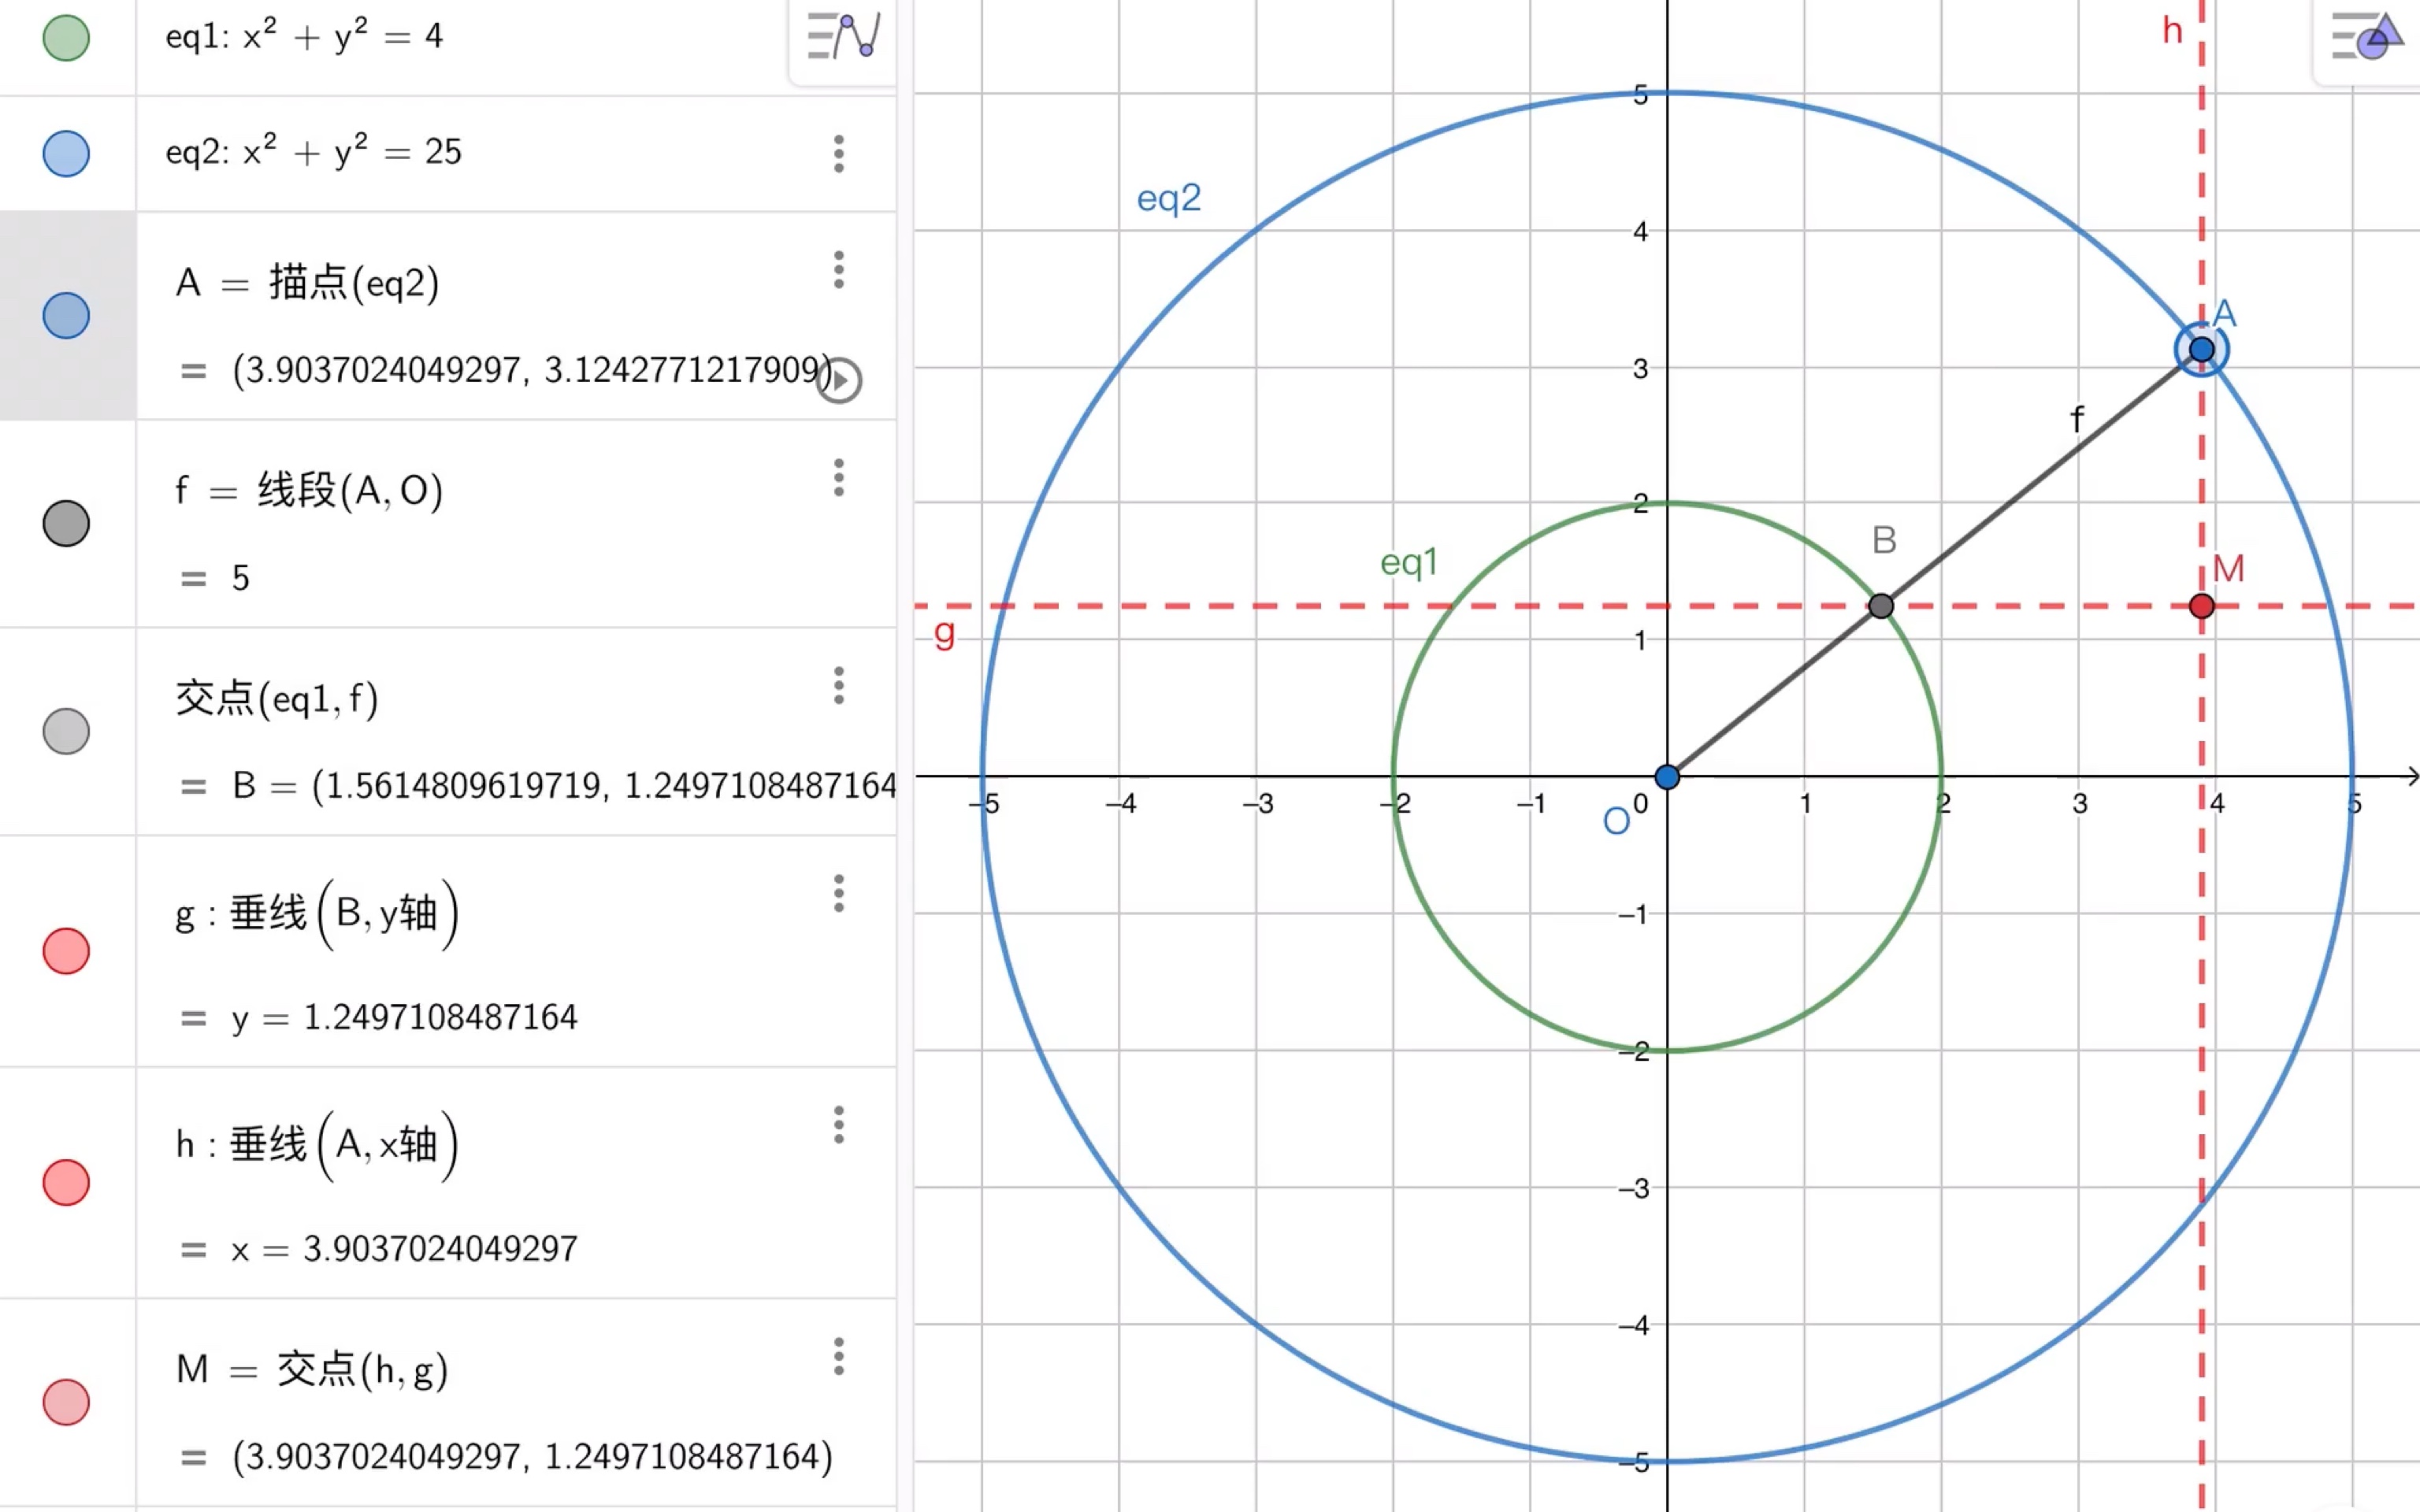The image size is (2420, 1512).
Task: Open more options for point A
Action: click(x=839, y=270)
